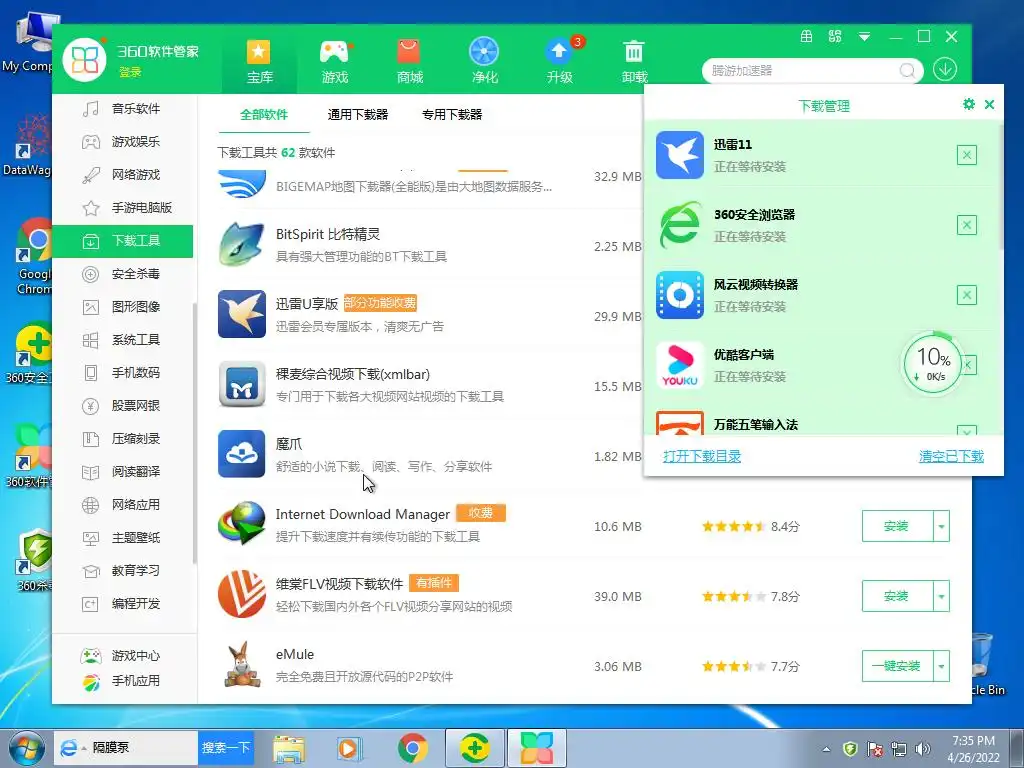The height and width of the screenshot is (768, 1024).
Task: Expand install options for Internet Download Manager
Action: tap(941, 526)
